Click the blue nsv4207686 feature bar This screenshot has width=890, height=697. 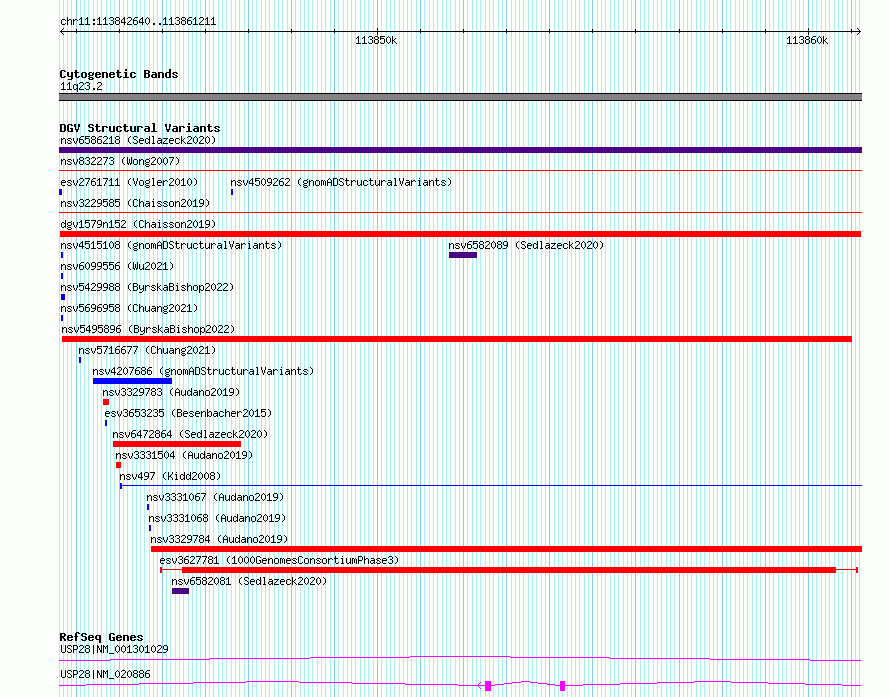tap(132, 381)
